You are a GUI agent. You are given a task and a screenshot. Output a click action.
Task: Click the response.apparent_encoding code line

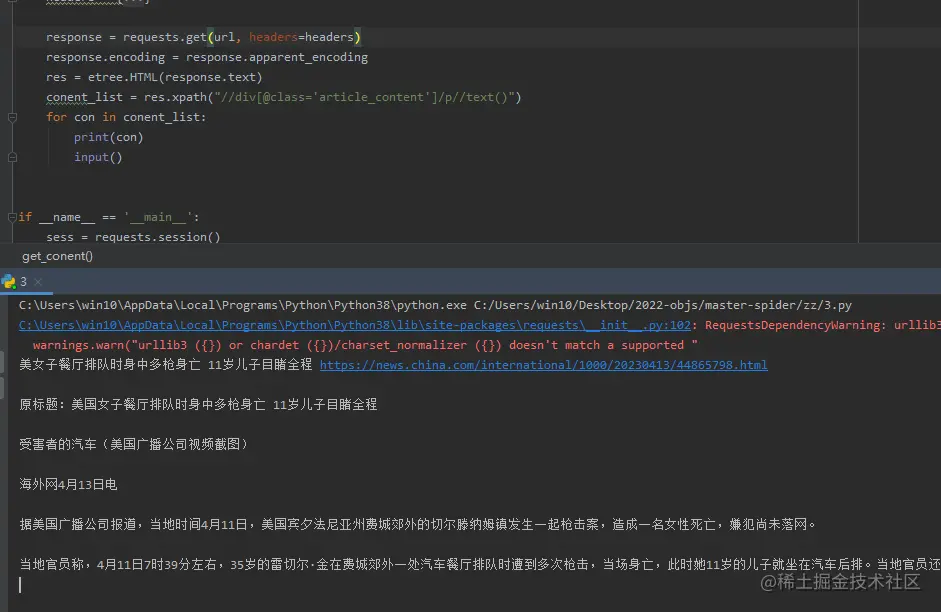click(x=207, y=57)
